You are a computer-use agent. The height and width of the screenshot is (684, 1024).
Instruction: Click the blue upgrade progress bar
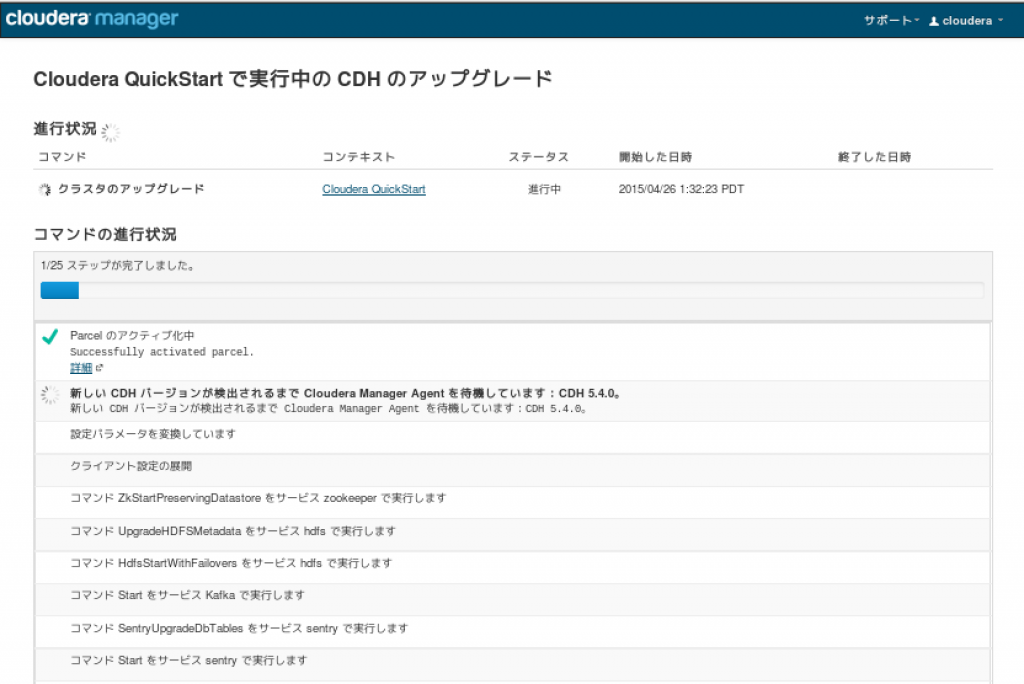coord(59,290)
